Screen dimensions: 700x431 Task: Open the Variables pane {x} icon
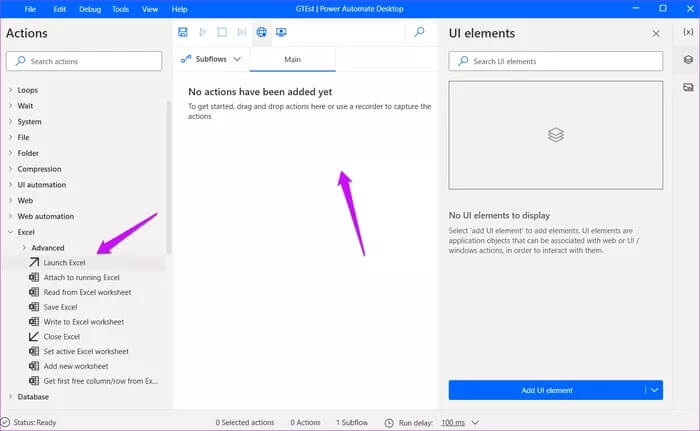pos(688,32)
